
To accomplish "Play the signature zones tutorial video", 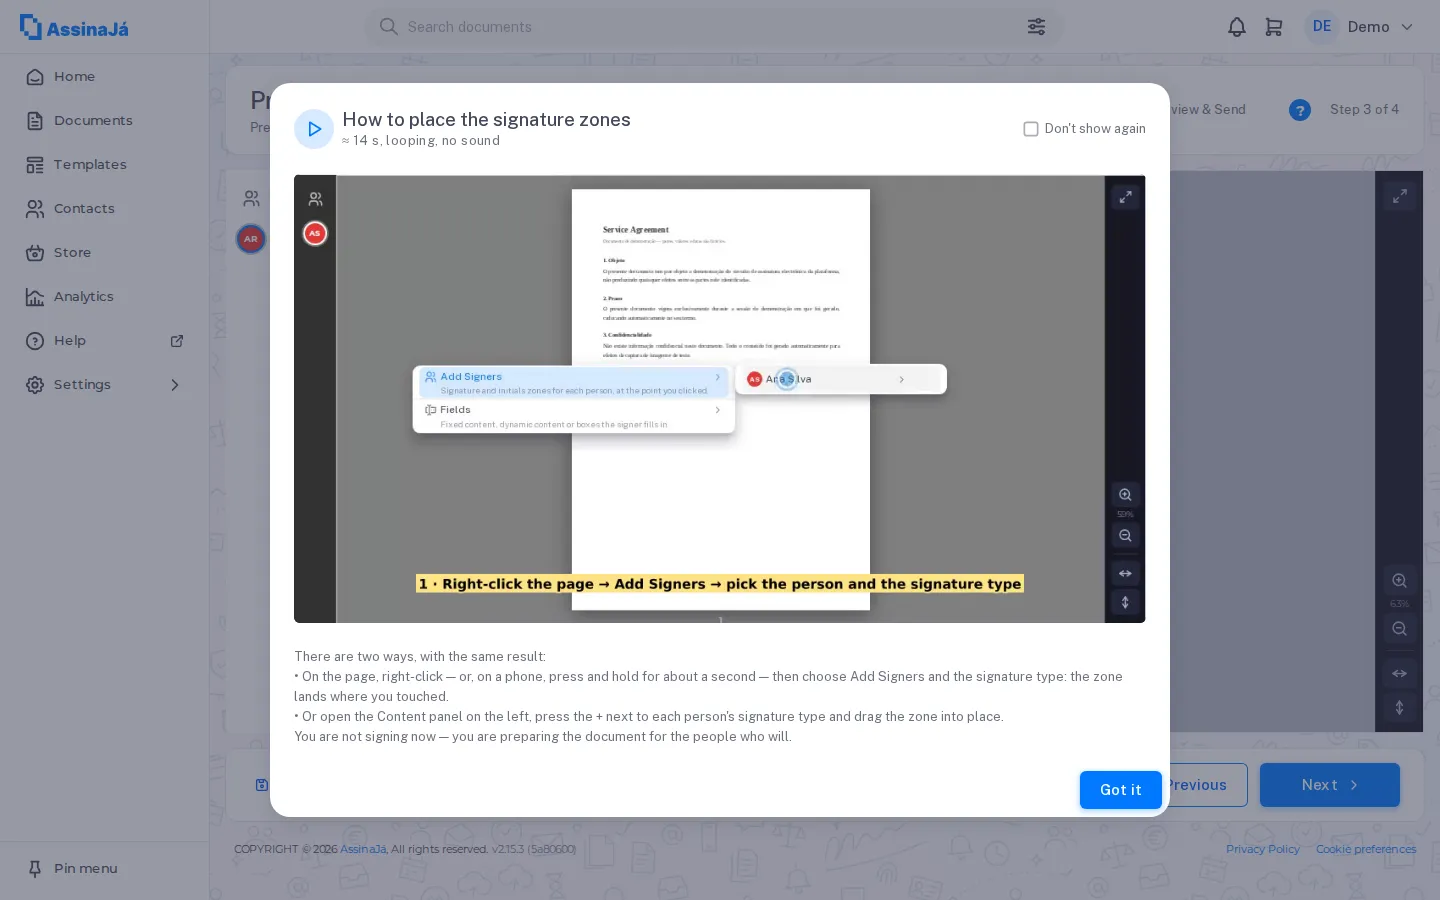I will (314, 129).
